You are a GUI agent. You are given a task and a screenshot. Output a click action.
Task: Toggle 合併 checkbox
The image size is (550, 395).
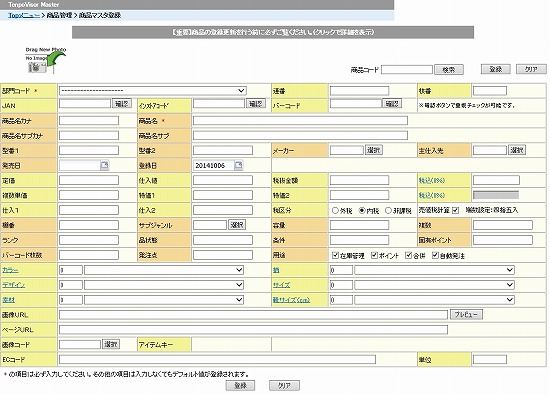tap(408, 255)
